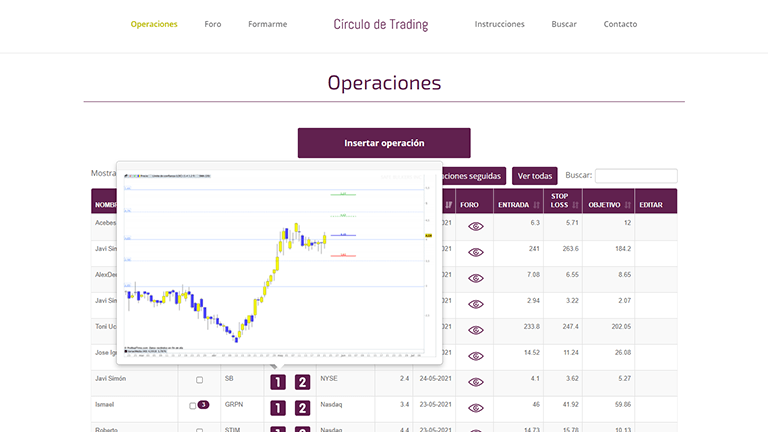Open chart image 1 for SB
The image size is (768, 432).
click(278, 382)
